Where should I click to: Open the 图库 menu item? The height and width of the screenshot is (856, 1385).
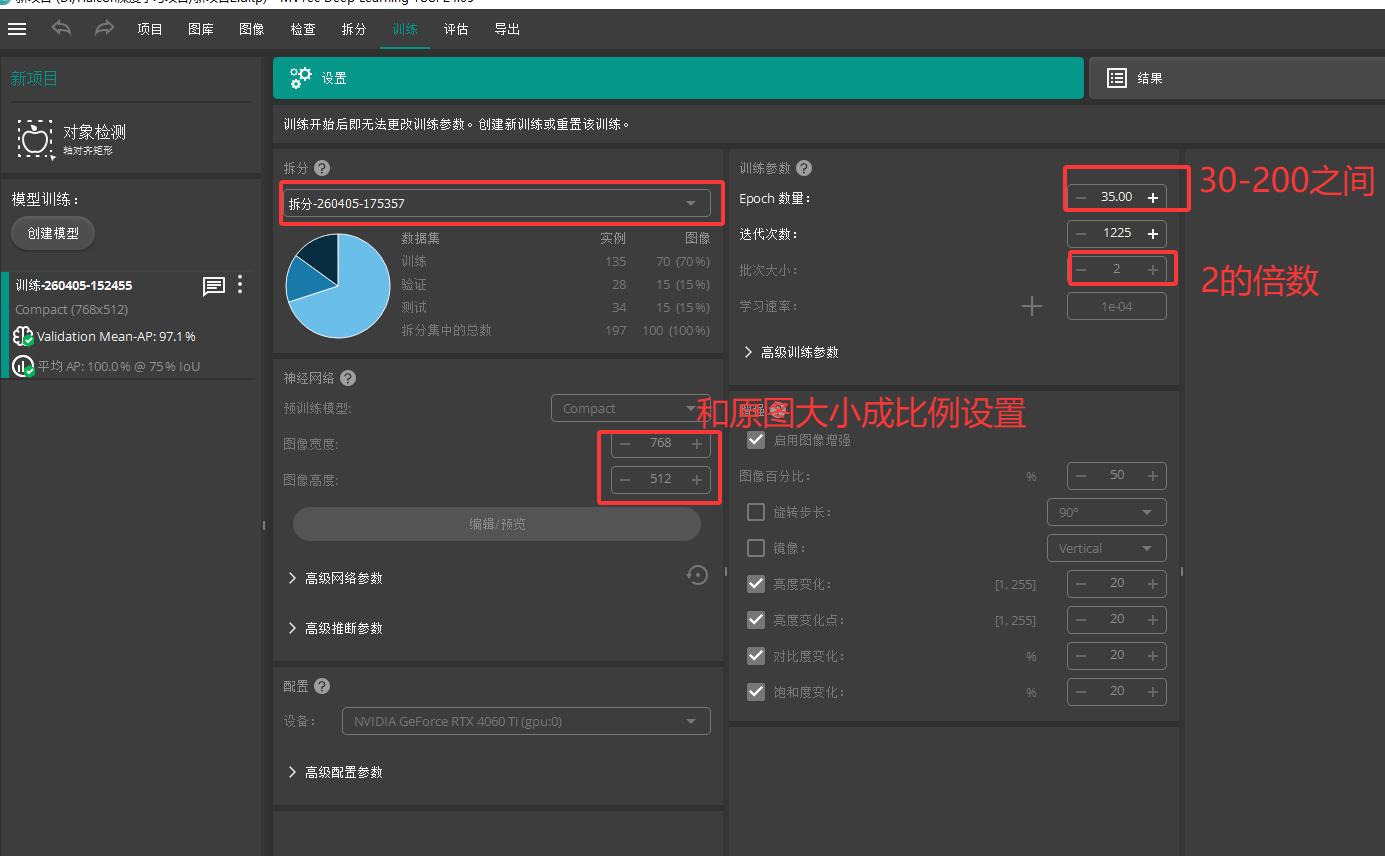coord(200,29)
